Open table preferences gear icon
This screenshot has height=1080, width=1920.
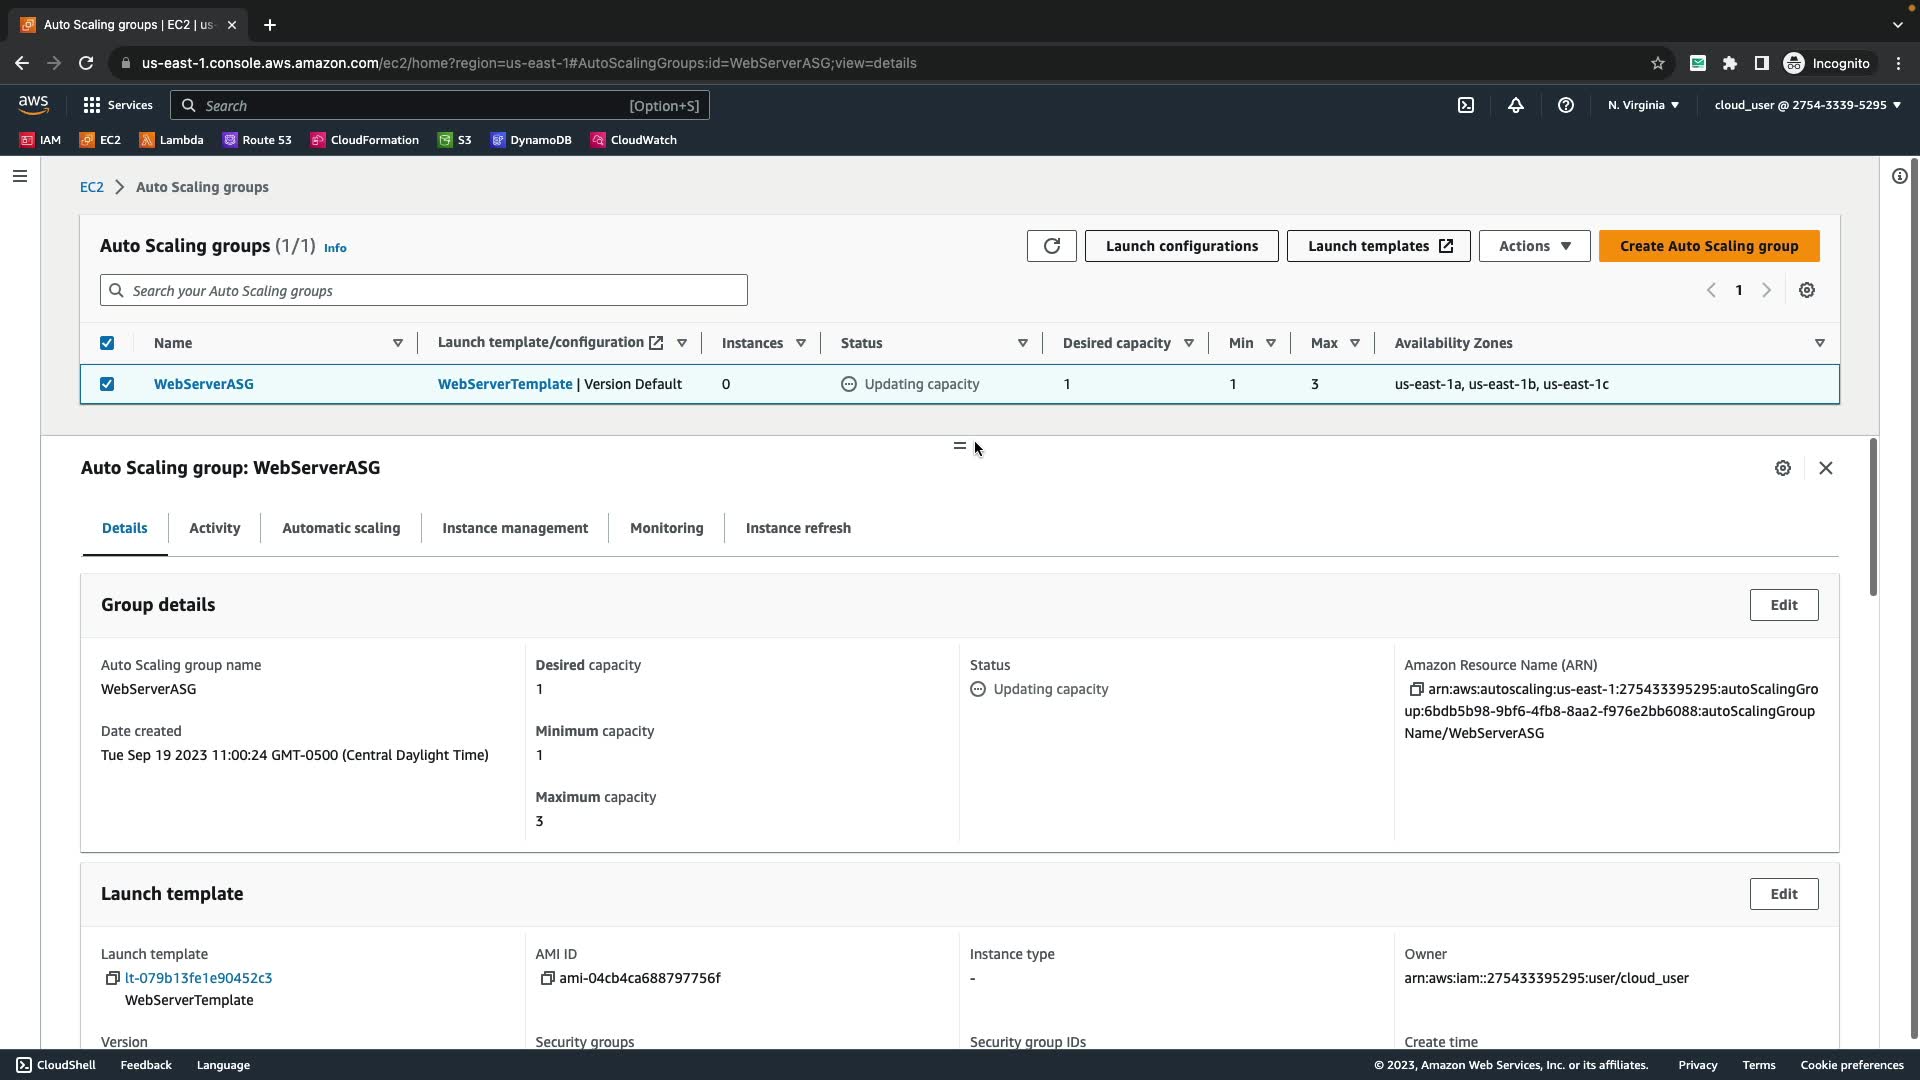pos(1806,290)
